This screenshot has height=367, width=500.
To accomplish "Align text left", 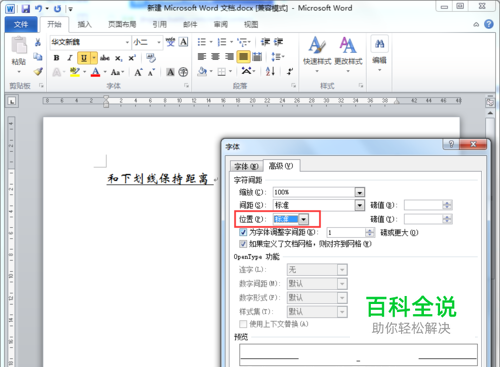I will tap(202, 57).
